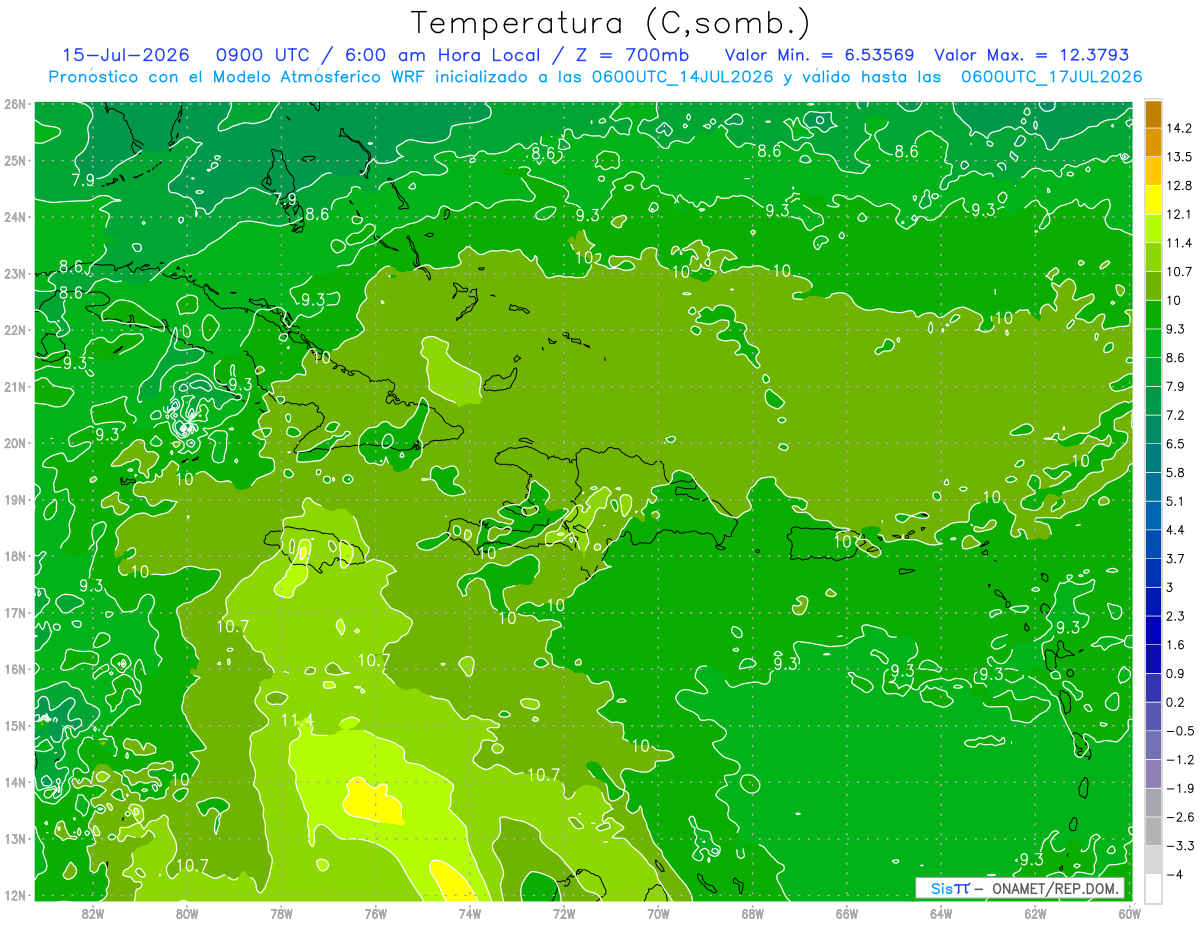The image size is (1200, 927).
Task: Click the "2.3" colorbar label
Action: click(1176, 616)
